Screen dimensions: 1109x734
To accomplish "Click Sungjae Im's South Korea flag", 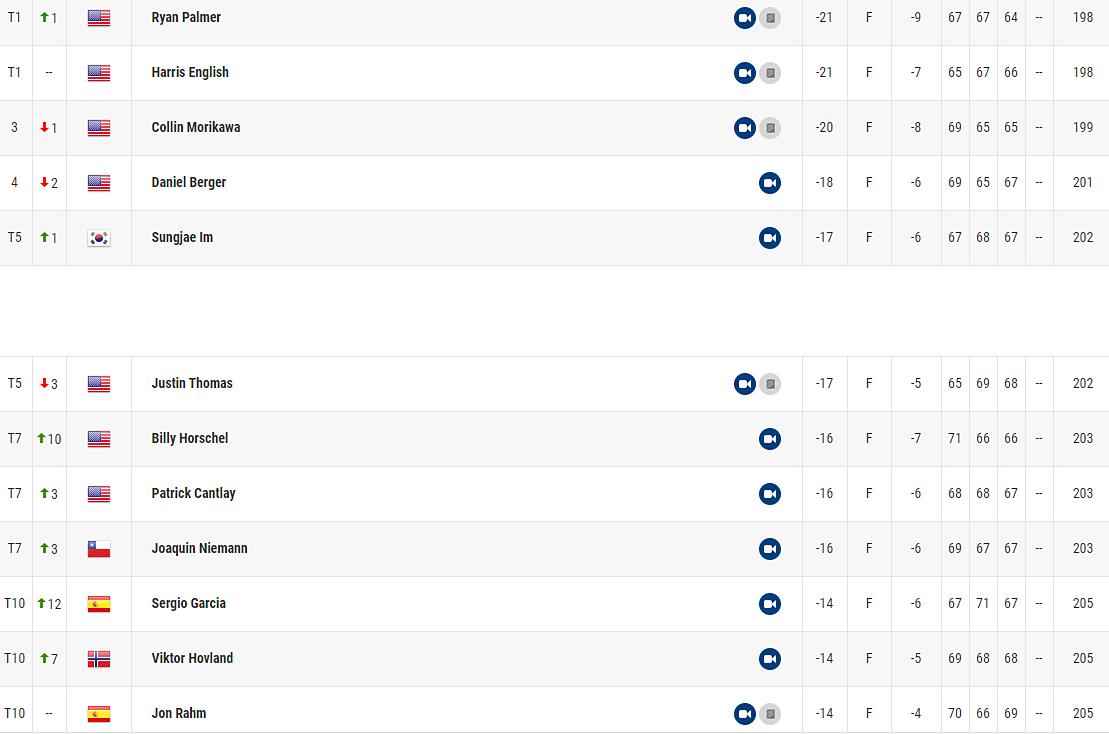I will (99, 238).
